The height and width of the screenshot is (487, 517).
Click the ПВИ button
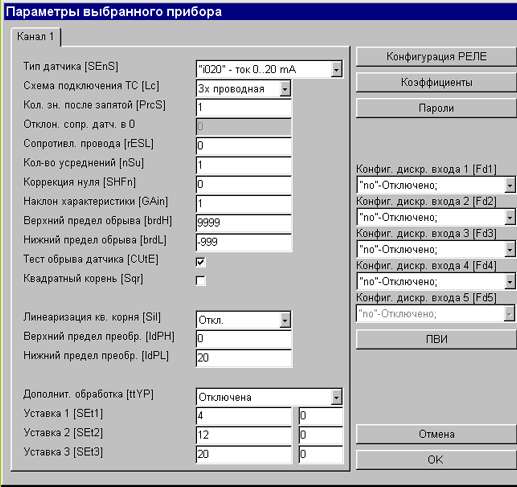click(436, 340)
